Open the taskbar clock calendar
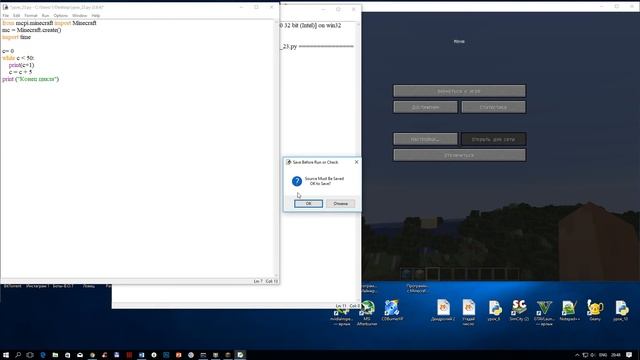The height and width of the screenshot is (360, 640). point(616,355)
